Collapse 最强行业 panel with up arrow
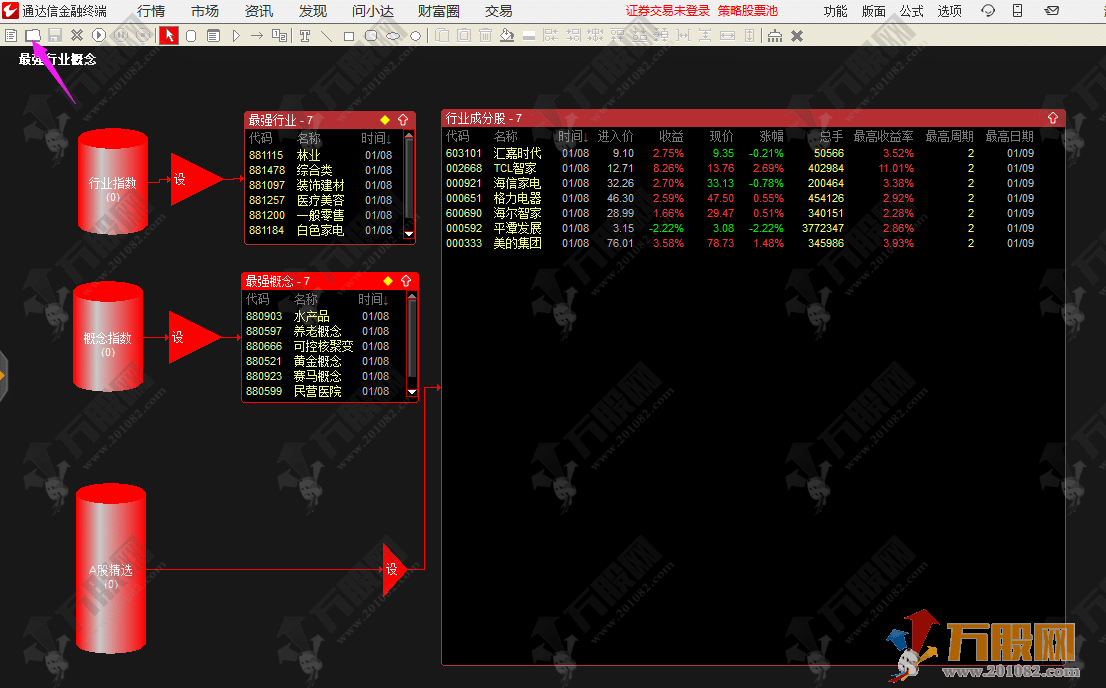 click(403, 120)
